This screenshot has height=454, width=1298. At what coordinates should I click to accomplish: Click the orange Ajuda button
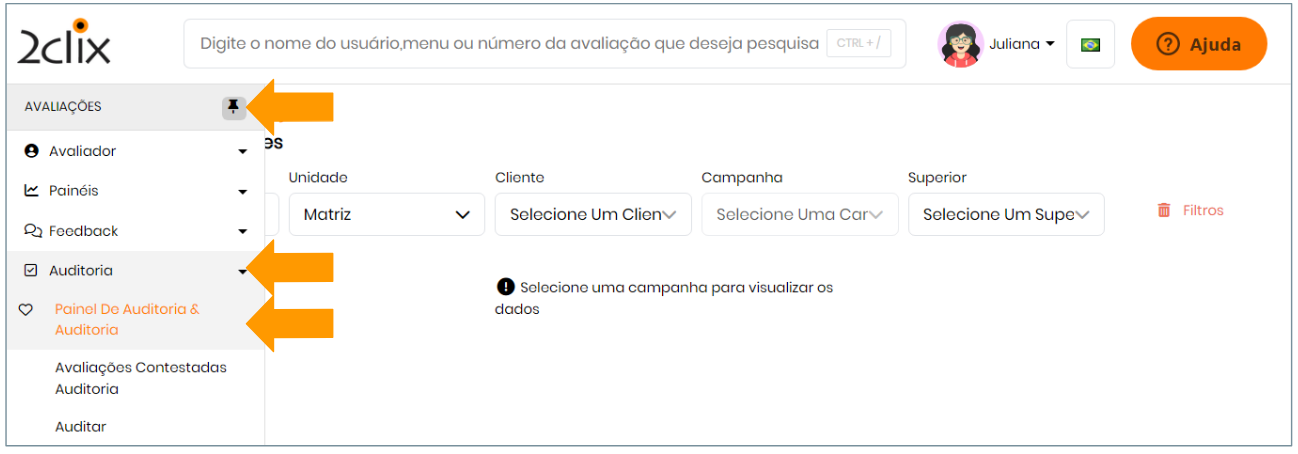coord(1198,45)
